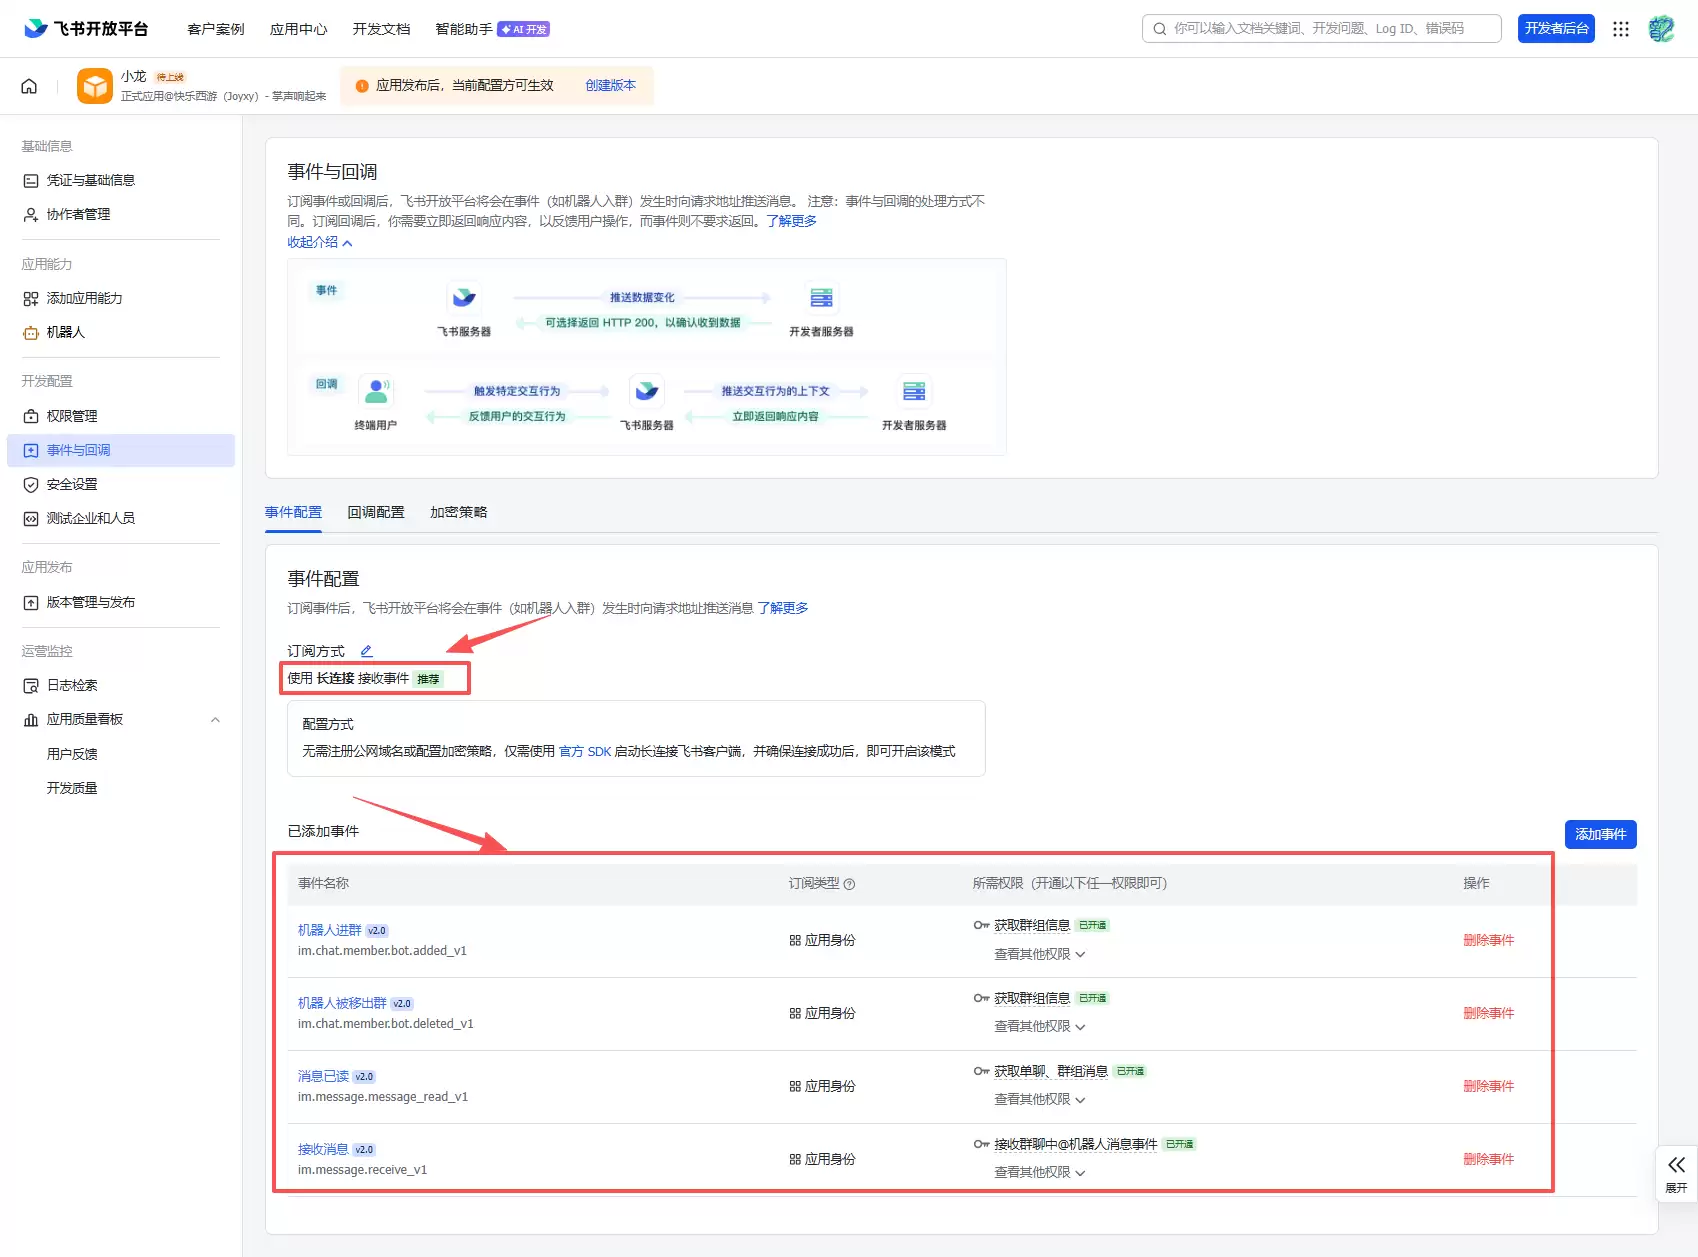This screenshot has height=1257, width=1698.
Task: Expand 查看其他权限 for 机器人进群 event
Action: [1039, 954]
